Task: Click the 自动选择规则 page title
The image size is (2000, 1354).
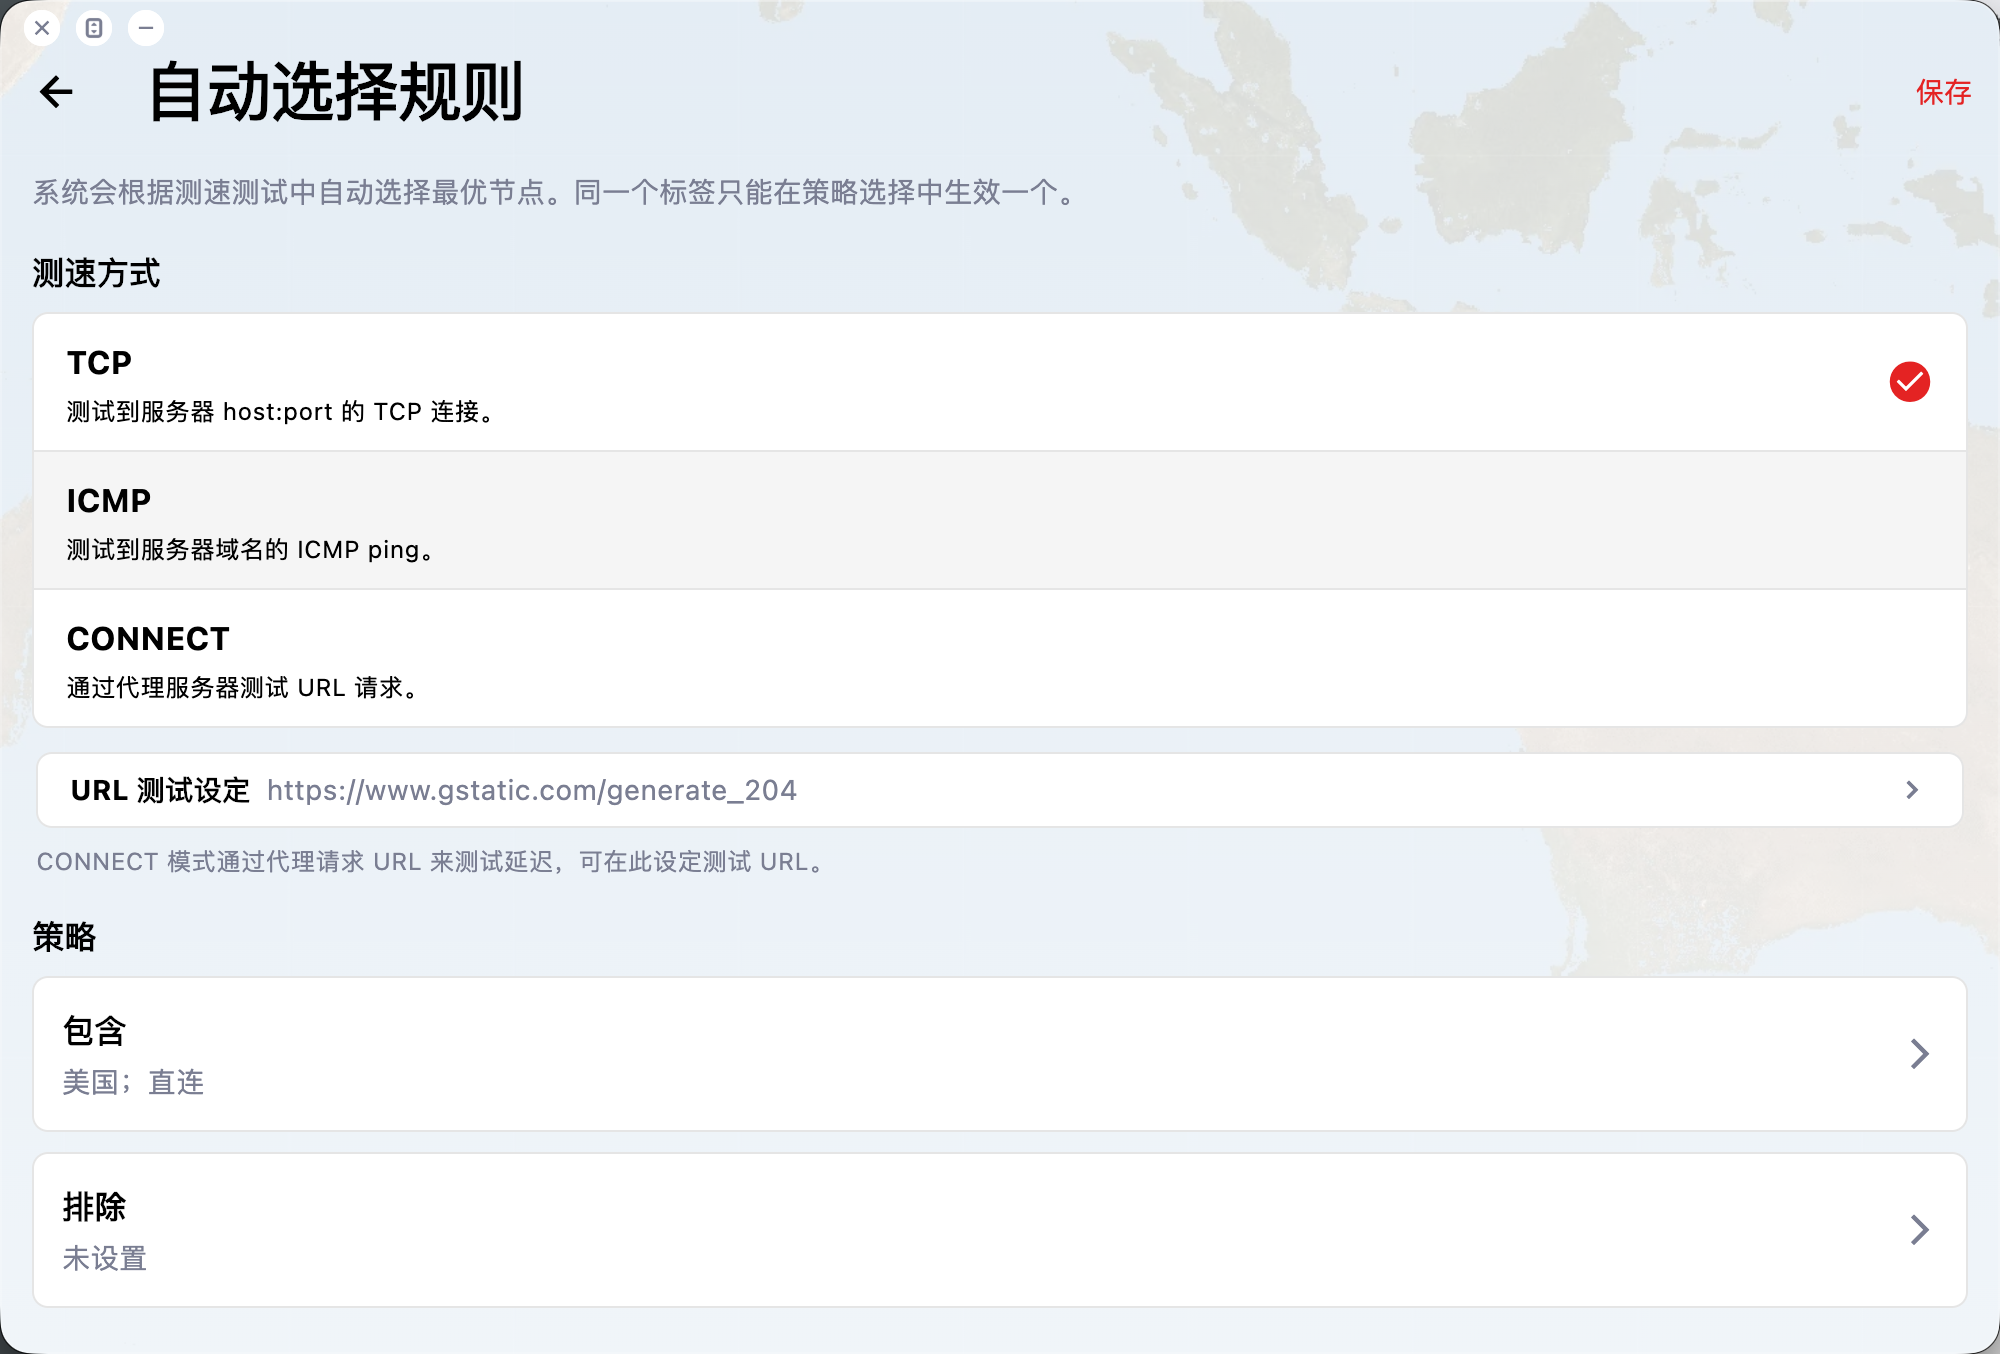Action: (x=336, y=92)
